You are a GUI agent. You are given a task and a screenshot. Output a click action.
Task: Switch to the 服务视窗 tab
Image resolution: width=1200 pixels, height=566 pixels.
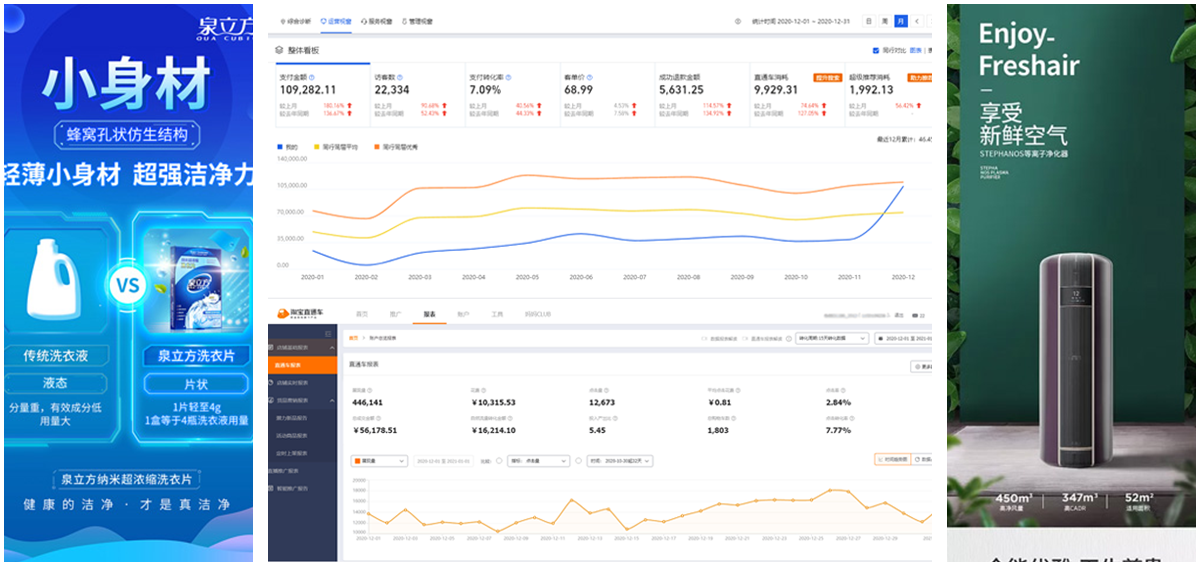(x=377, y=21)
